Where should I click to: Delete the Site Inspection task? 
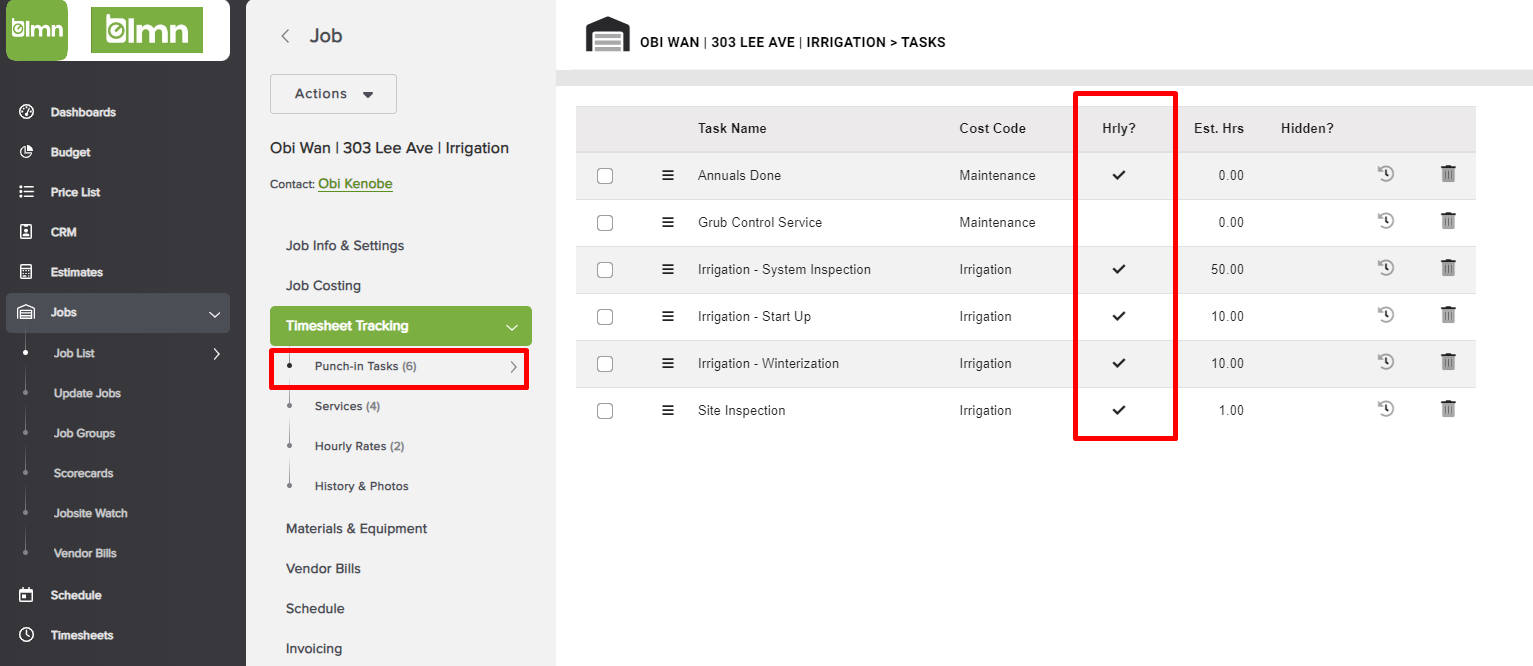[x=1448, y=409]
